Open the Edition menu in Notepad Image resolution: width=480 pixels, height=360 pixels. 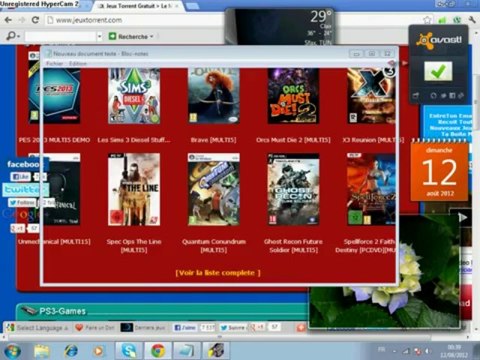point(78,63)
